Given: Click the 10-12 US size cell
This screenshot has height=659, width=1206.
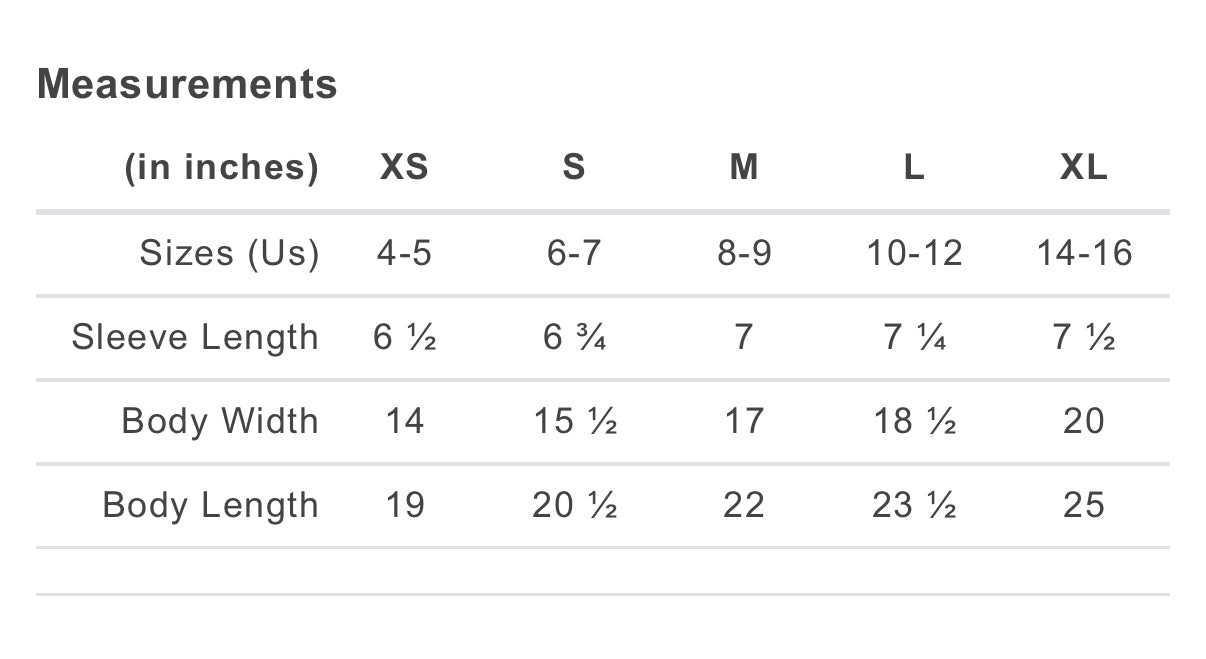Looking at the screenshot, I should 914,253.
